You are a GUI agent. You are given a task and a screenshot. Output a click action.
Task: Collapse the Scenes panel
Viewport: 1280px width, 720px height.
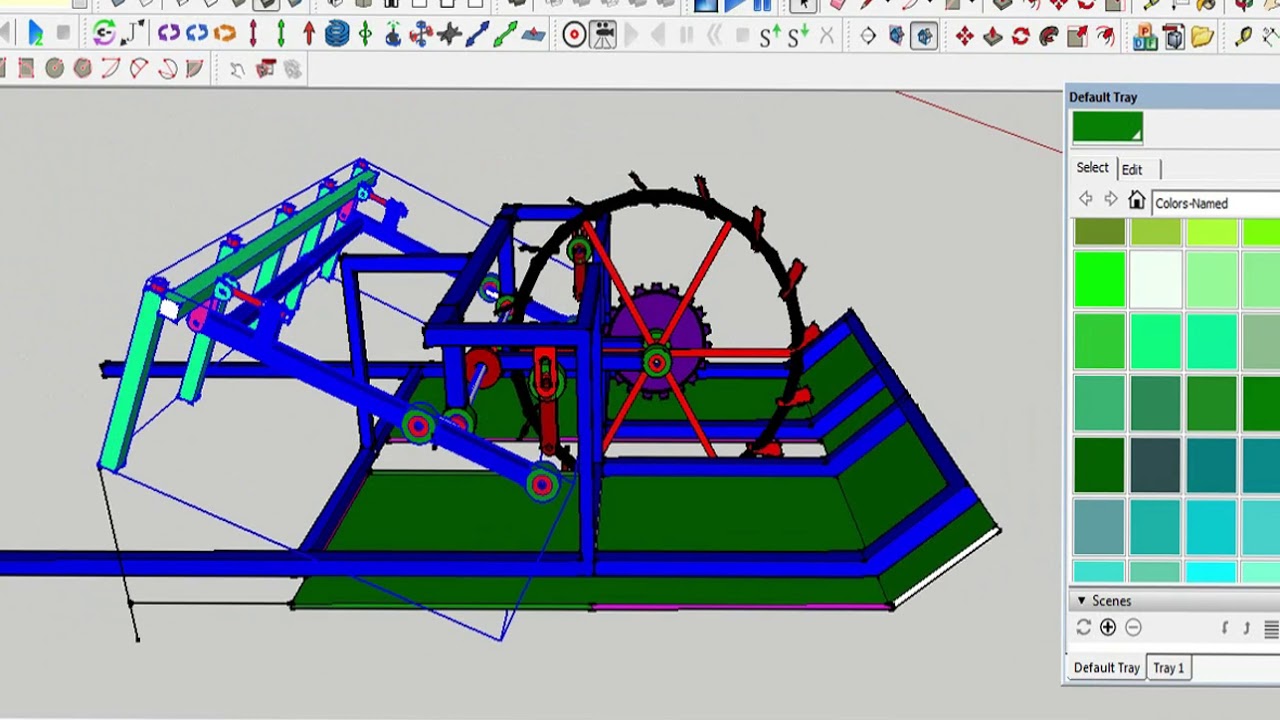[1081, 601]
